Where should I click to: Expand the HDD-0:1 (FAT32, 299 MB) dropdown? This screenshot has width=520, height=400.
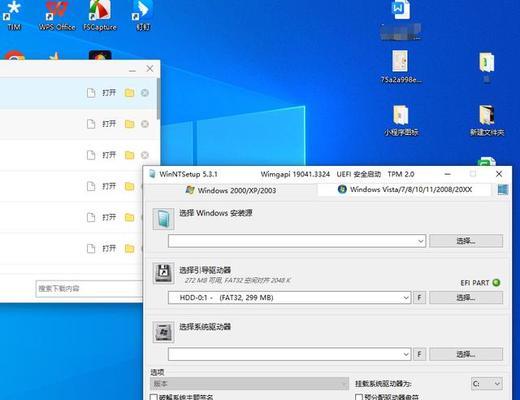pyautogui.click(x=406, y=297)
